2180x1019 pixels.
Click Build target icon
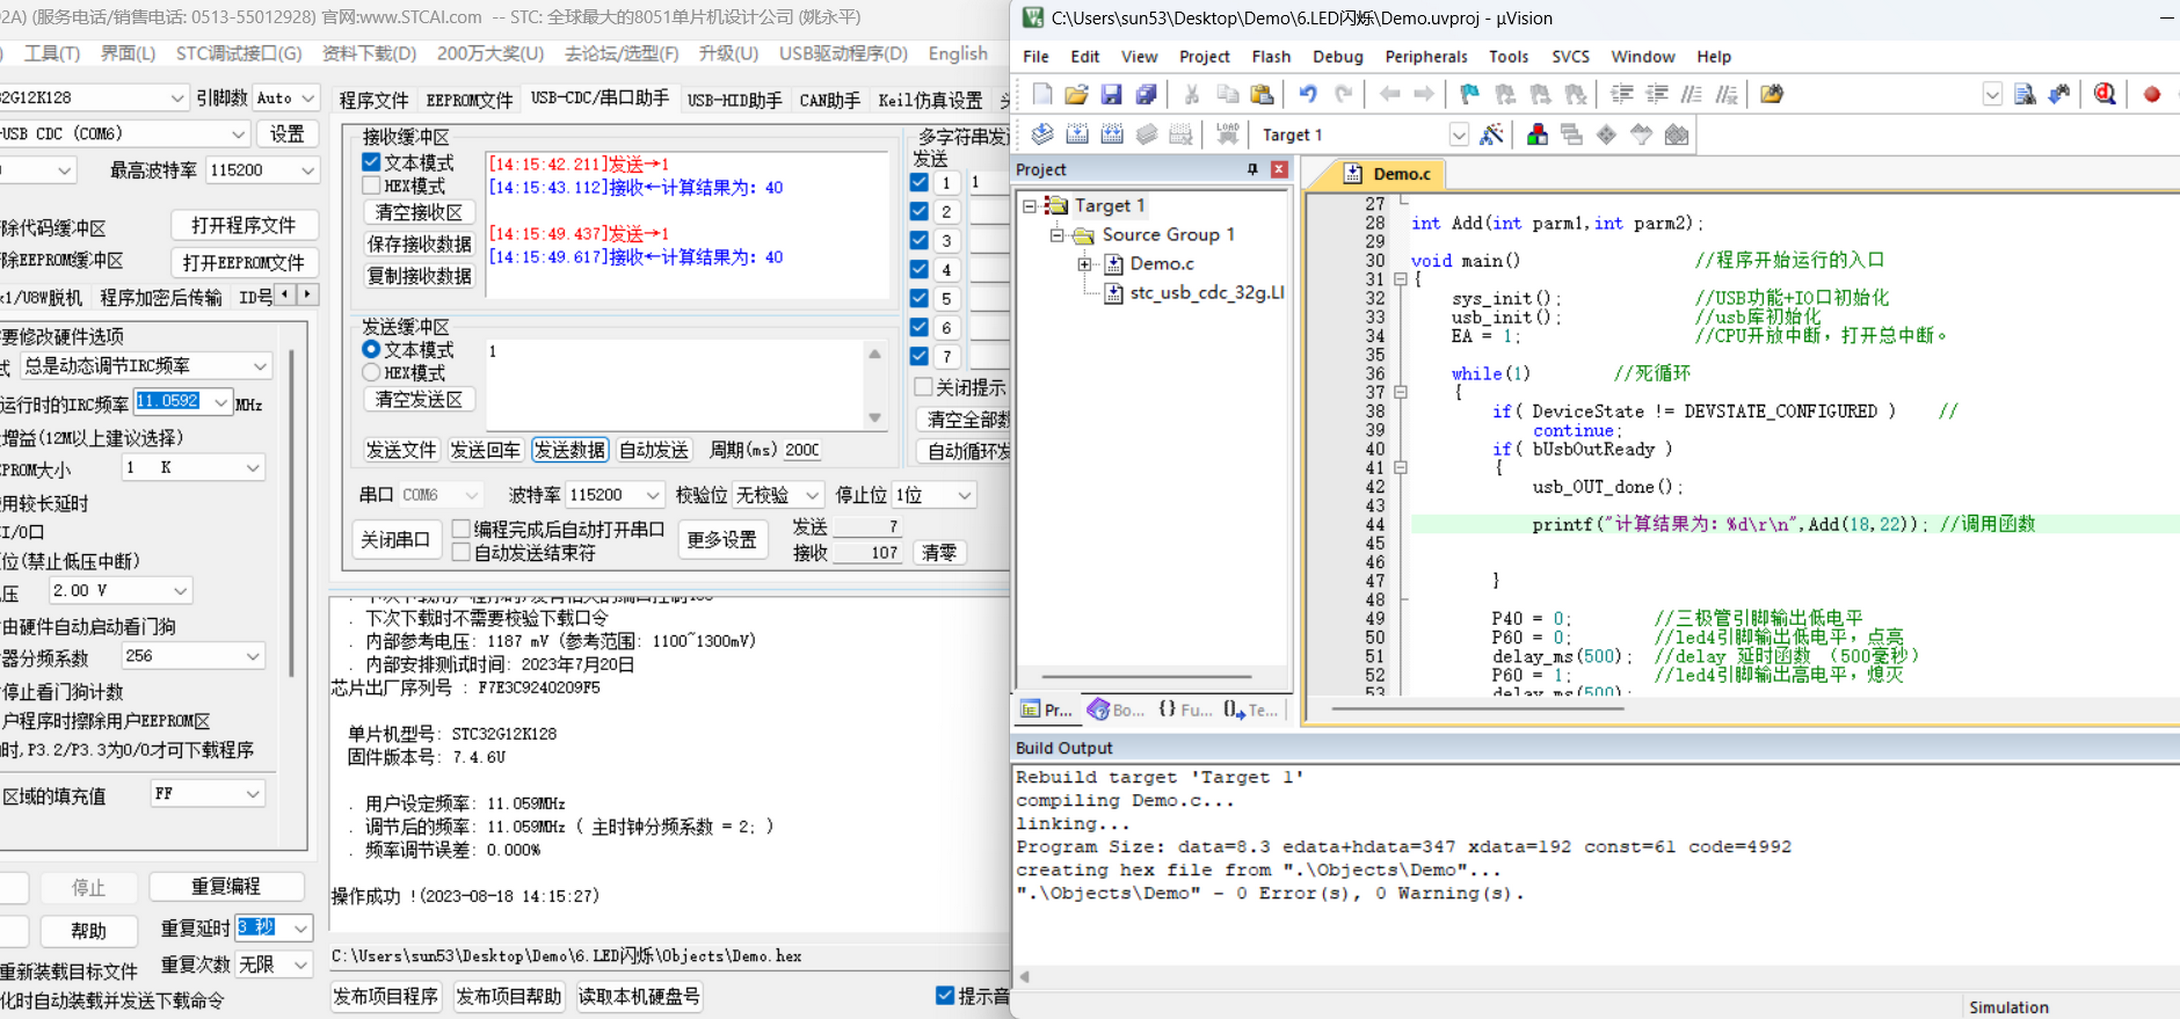(x=1077, y=134)
